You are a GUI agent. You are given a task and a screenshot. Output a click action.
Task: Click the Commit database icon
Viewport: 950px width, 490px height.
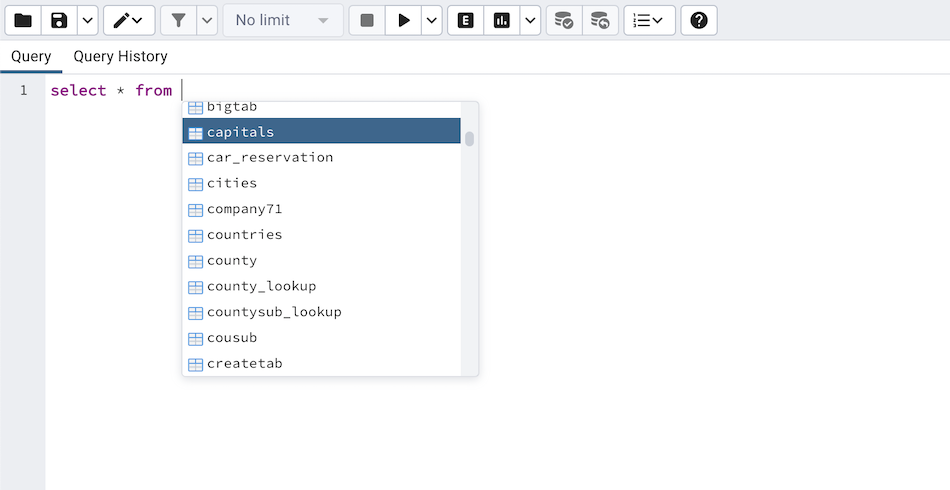[564, 20]
